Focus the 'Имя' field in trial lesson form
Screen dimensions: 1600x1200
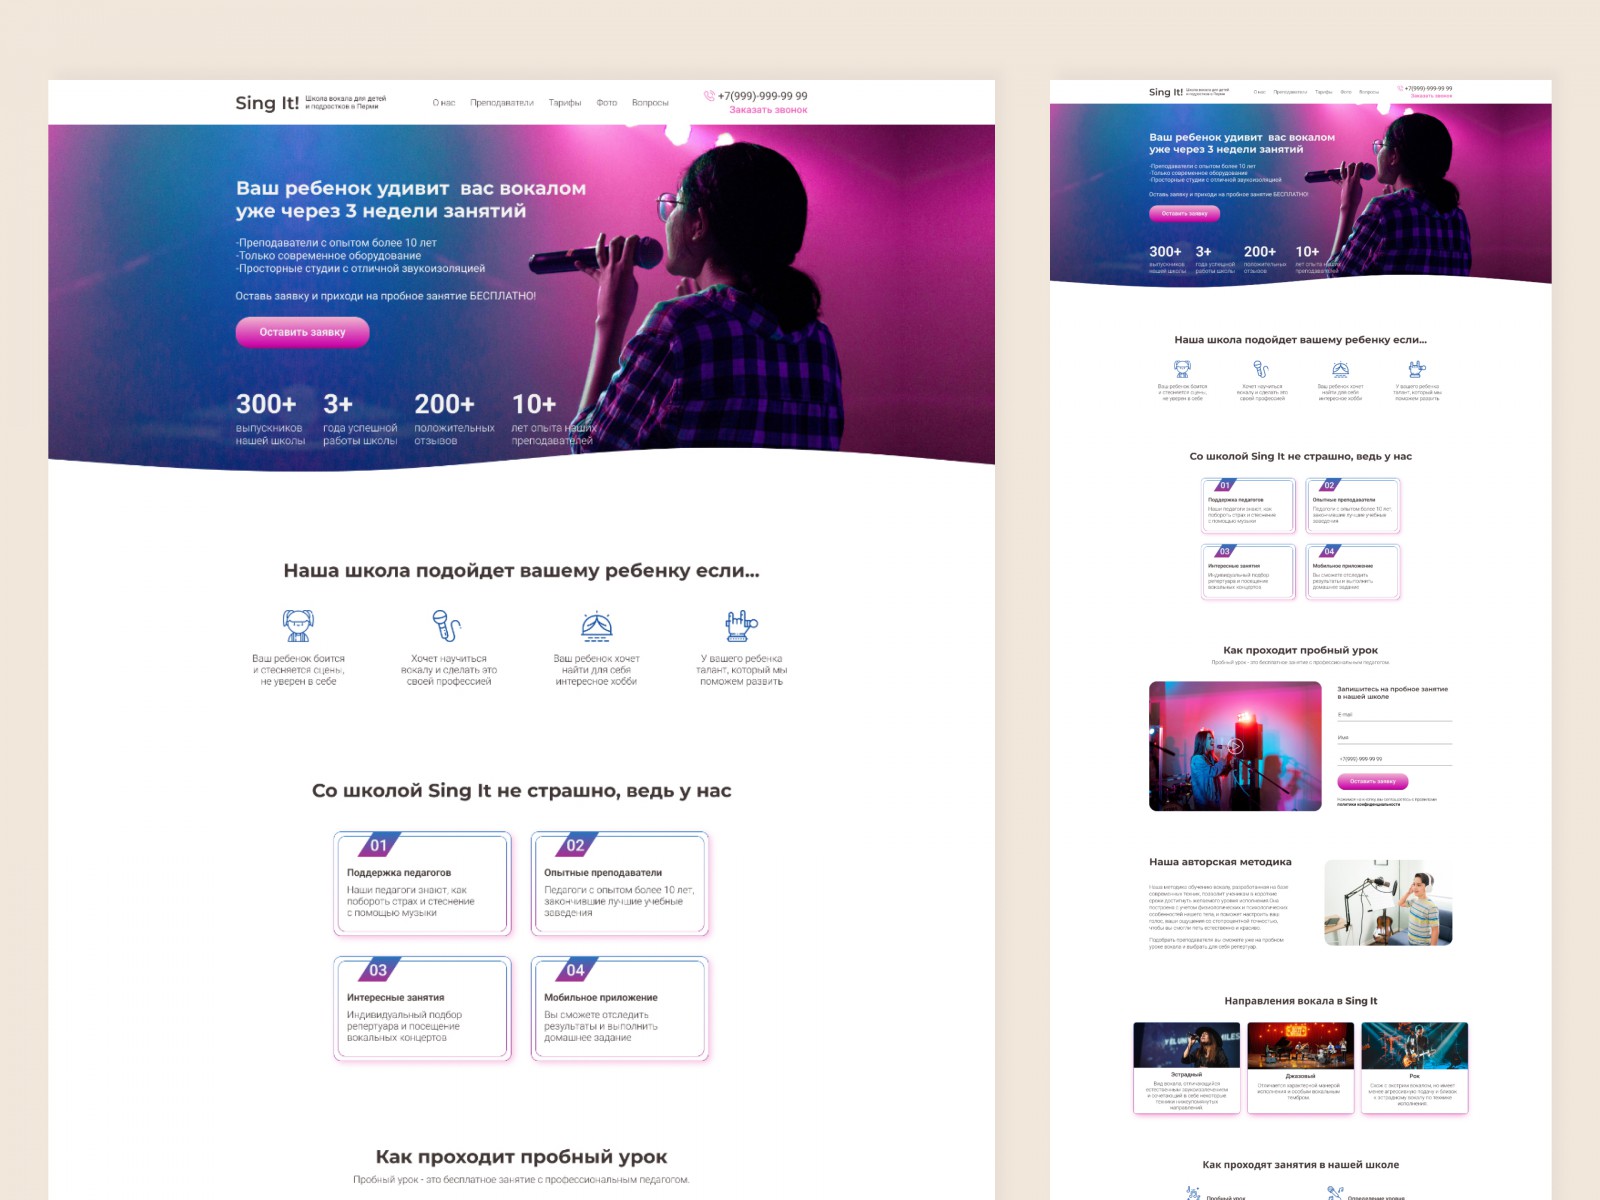(1394, 737)
